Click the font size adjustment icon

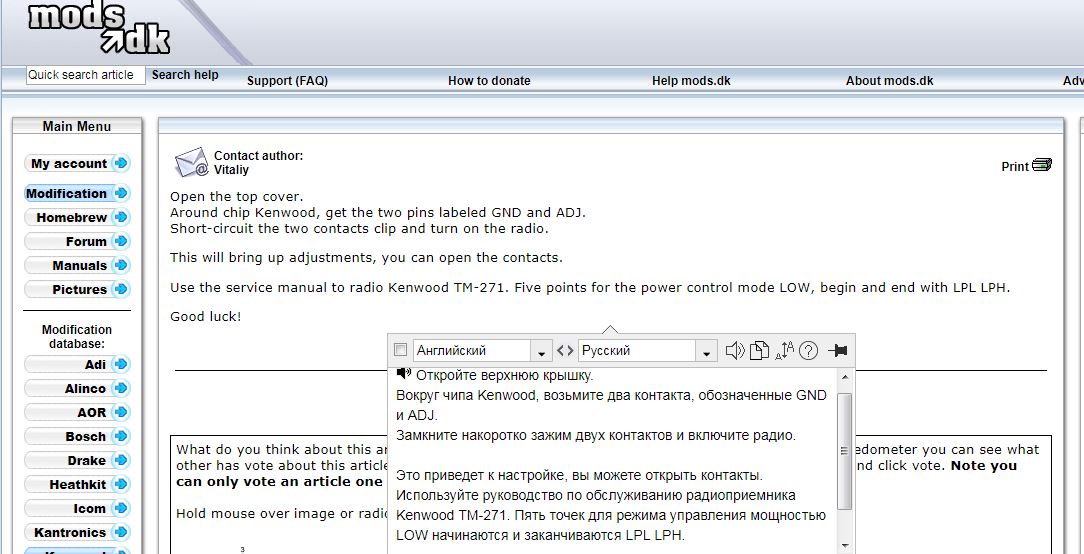[784, 351]
